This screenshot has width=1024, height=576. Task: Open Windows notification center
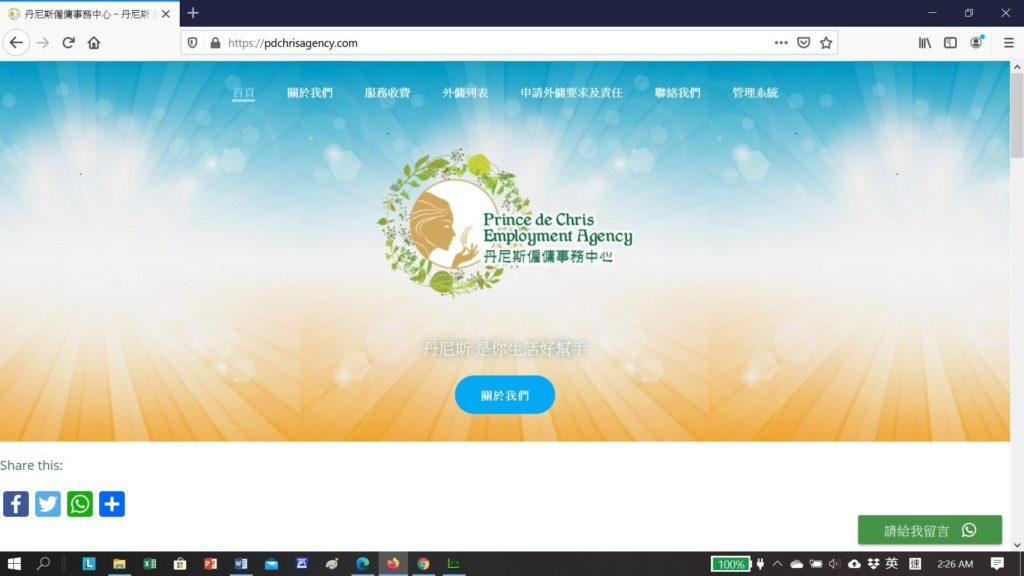[x=997, y=564]
